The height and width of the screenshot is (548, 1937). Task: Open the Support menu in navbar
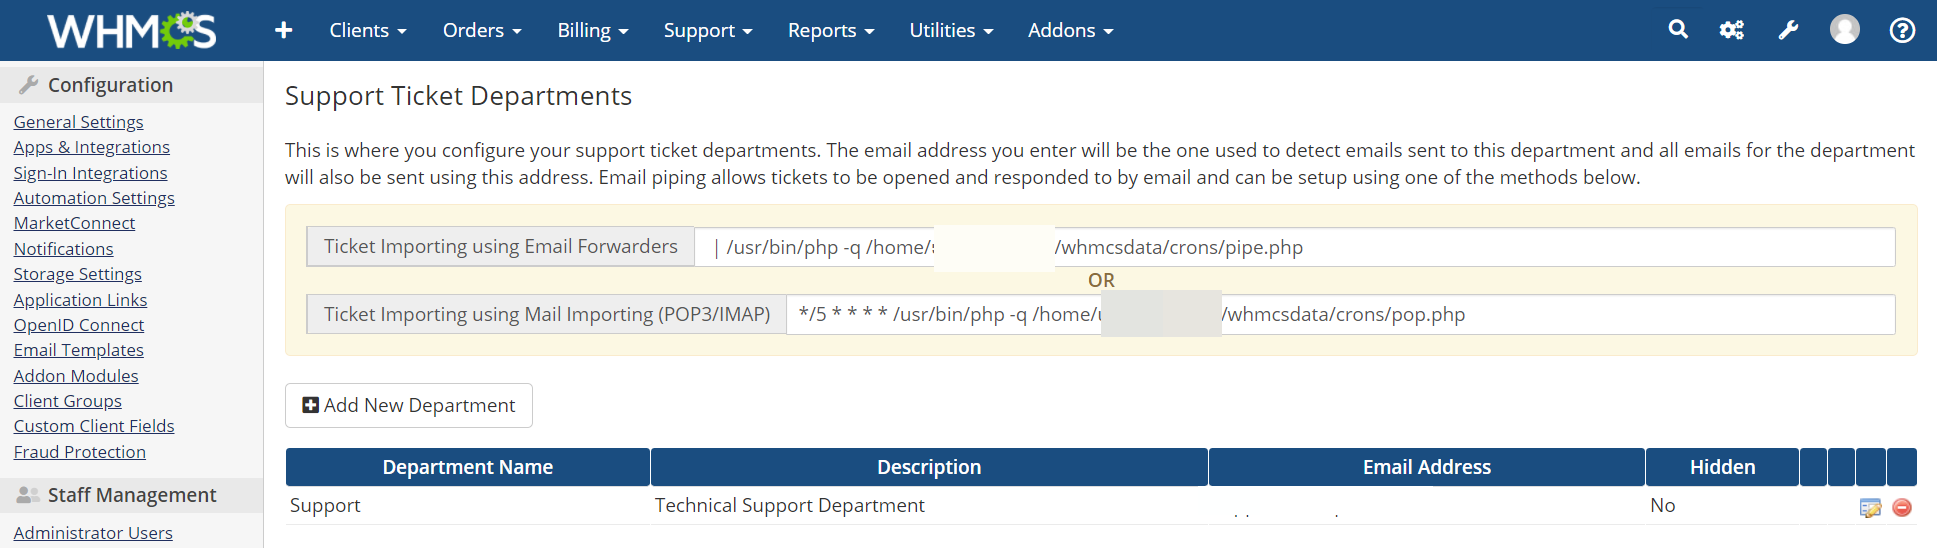click(707, 30)
